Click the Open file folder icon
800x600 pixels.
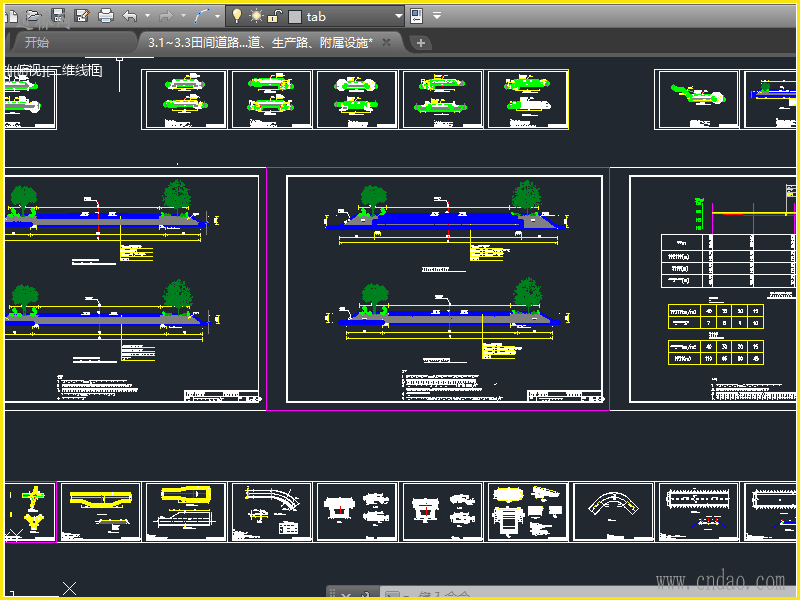point(32,16)
